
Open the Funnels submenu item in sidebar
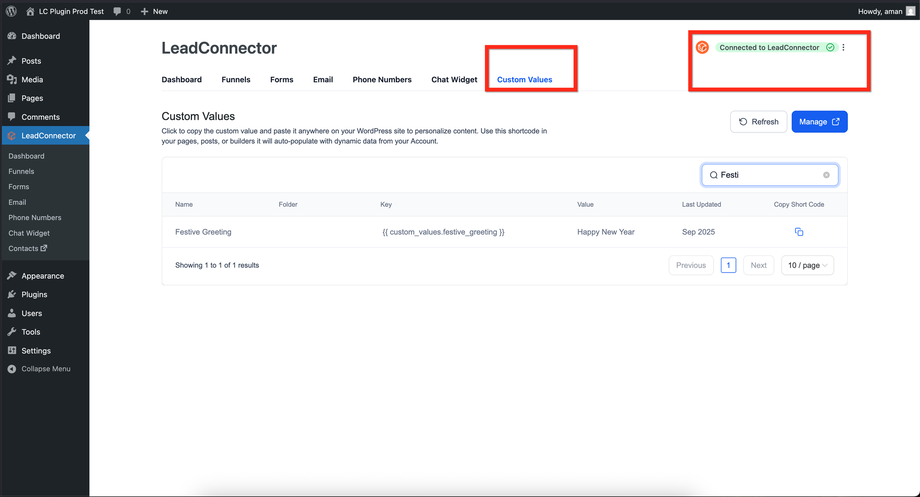pyautogui.click(x=21, y=171)
